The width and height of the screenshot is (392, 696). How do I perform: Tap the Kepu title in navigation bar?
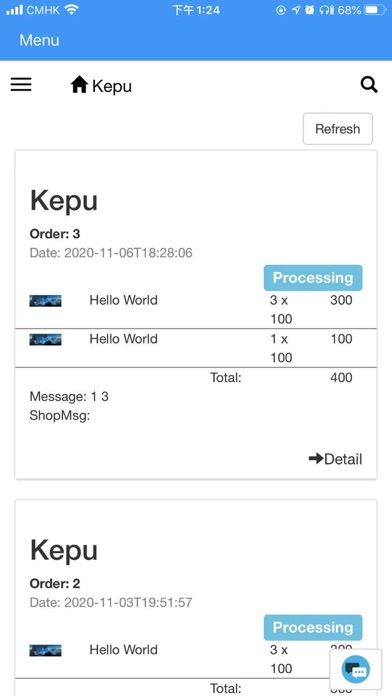click(x=112, y=86)
